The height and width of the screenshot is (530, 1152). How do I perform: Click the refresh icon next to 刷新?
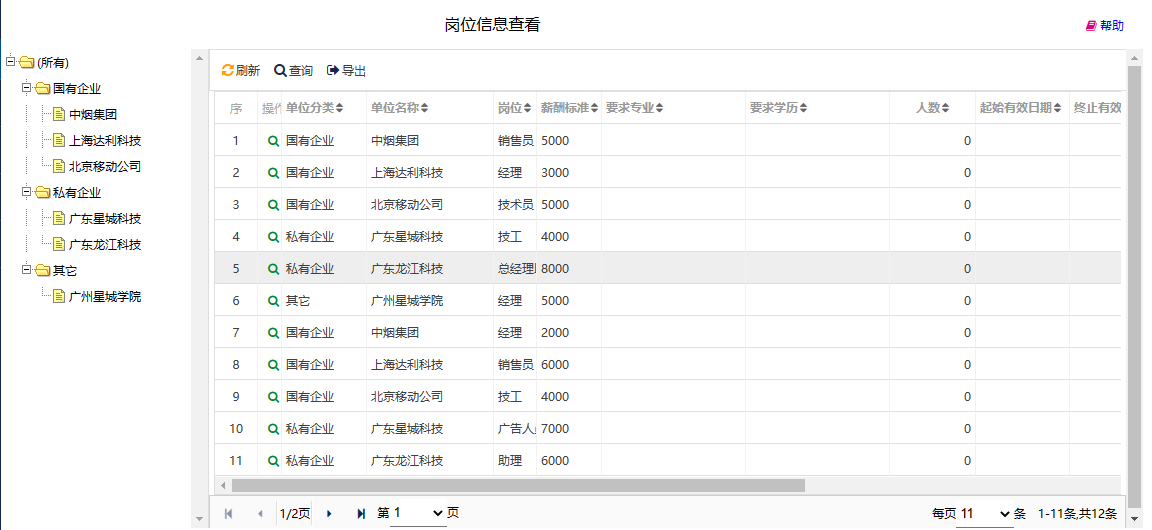point(228,71)
